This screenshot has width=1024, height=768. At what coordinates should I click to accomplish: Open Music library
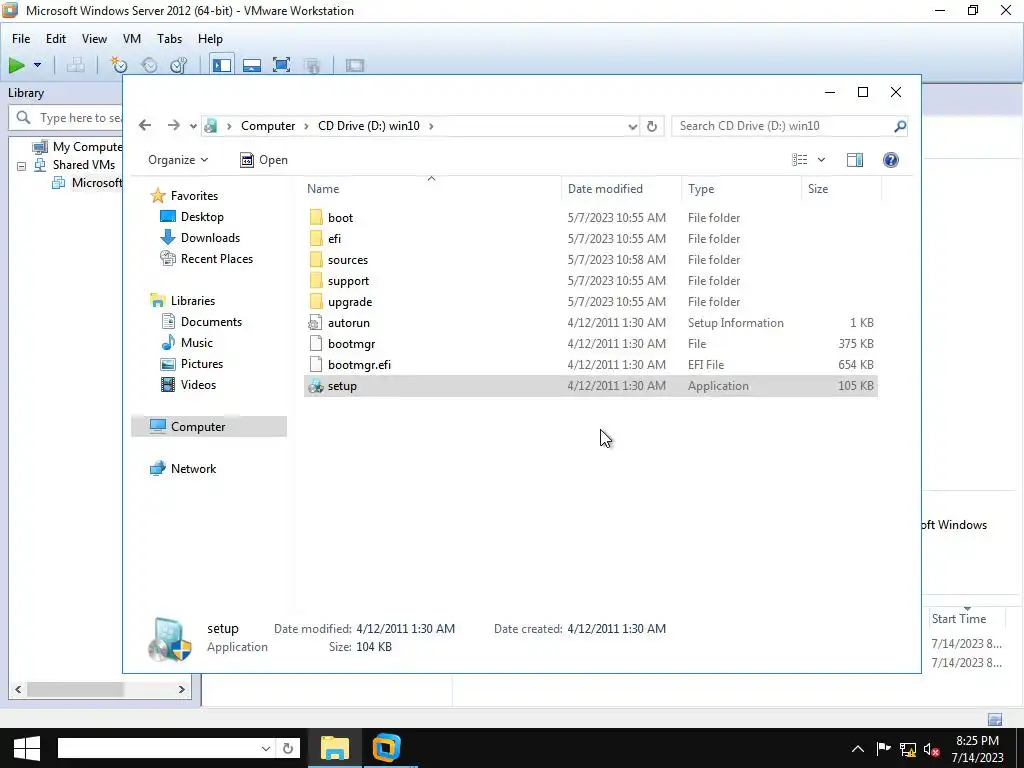point(187,342)
